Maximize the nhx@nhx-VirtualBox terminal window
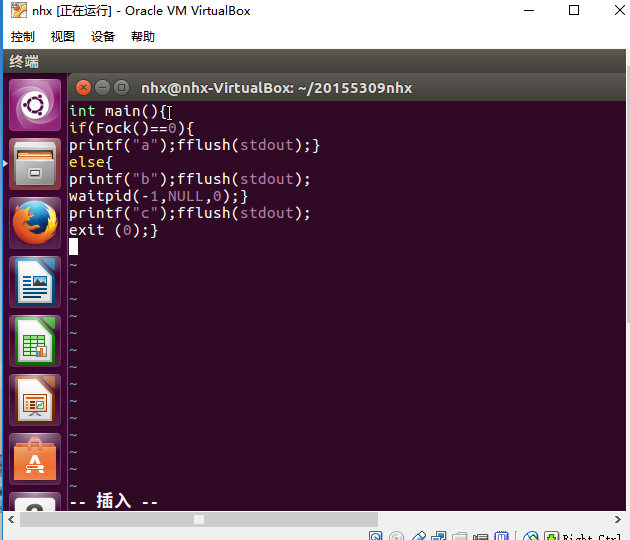 (x=121, y=87)
